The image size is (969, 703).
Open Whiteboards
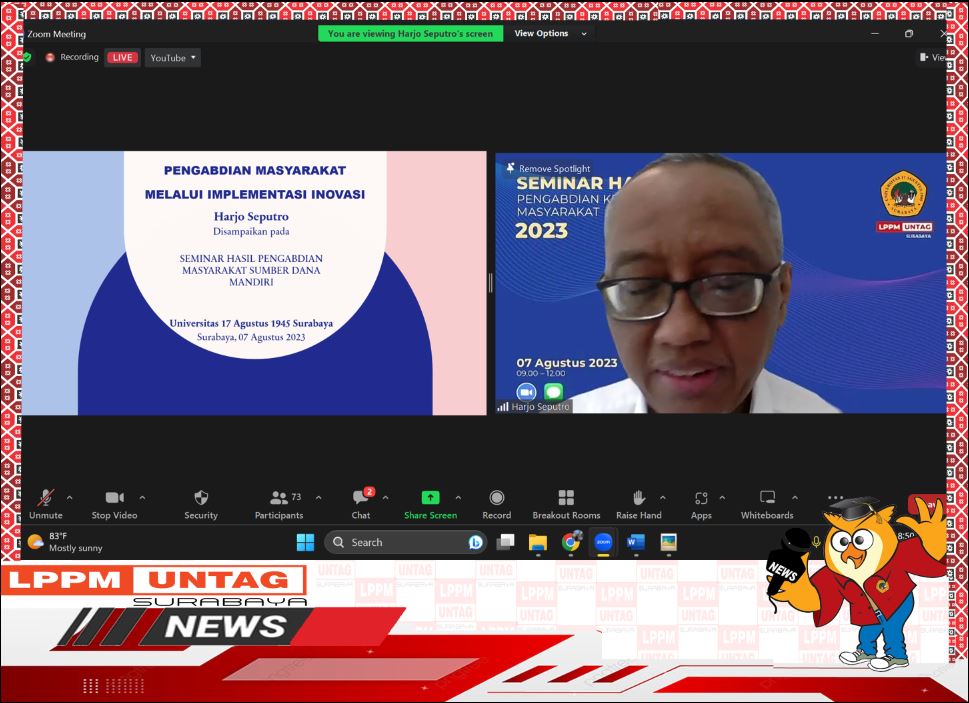767,504
